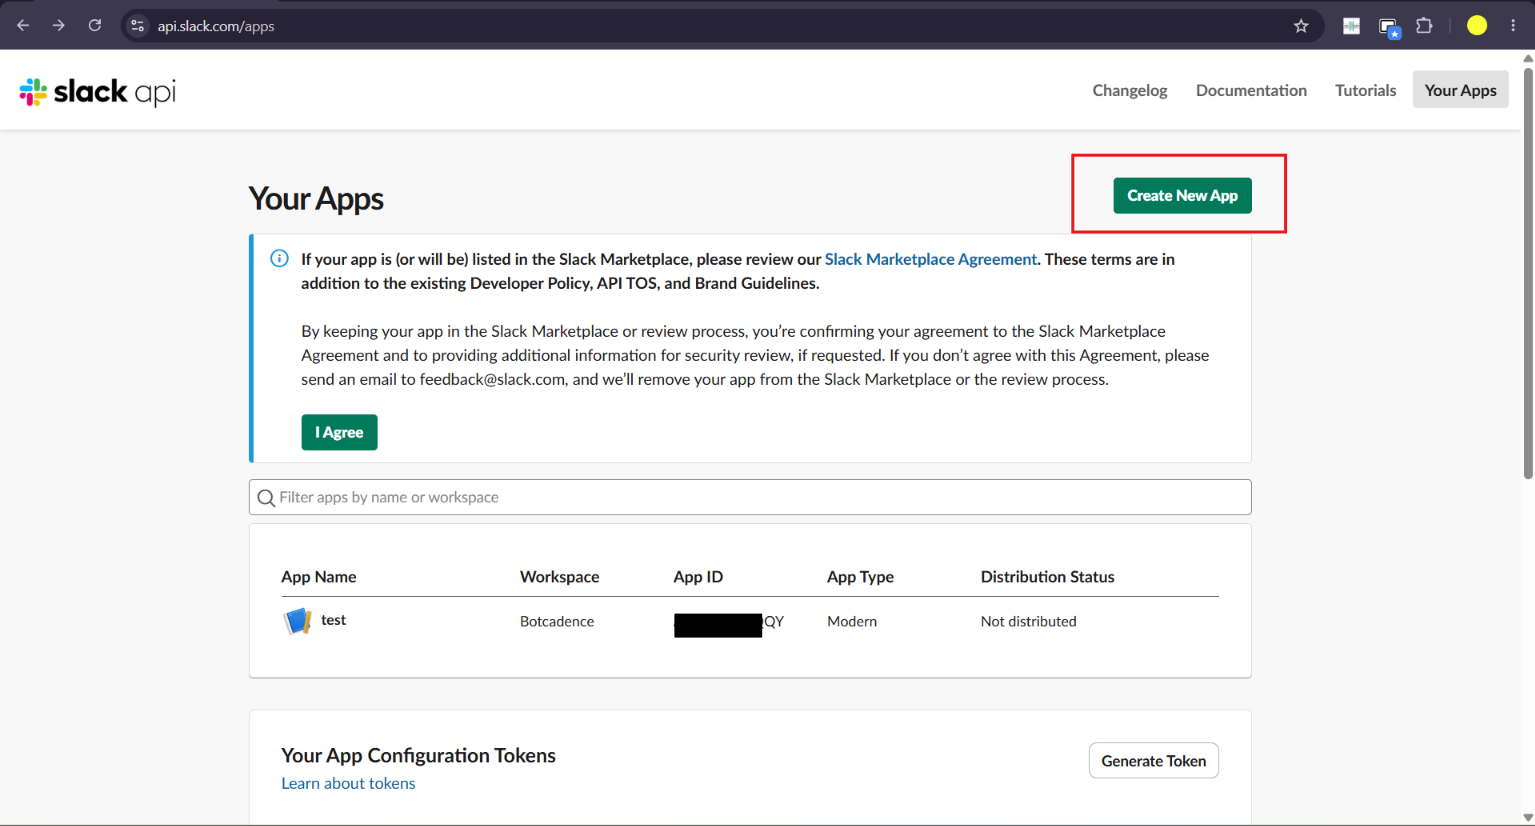Reload the page with refresh icon

coord(95,26)
